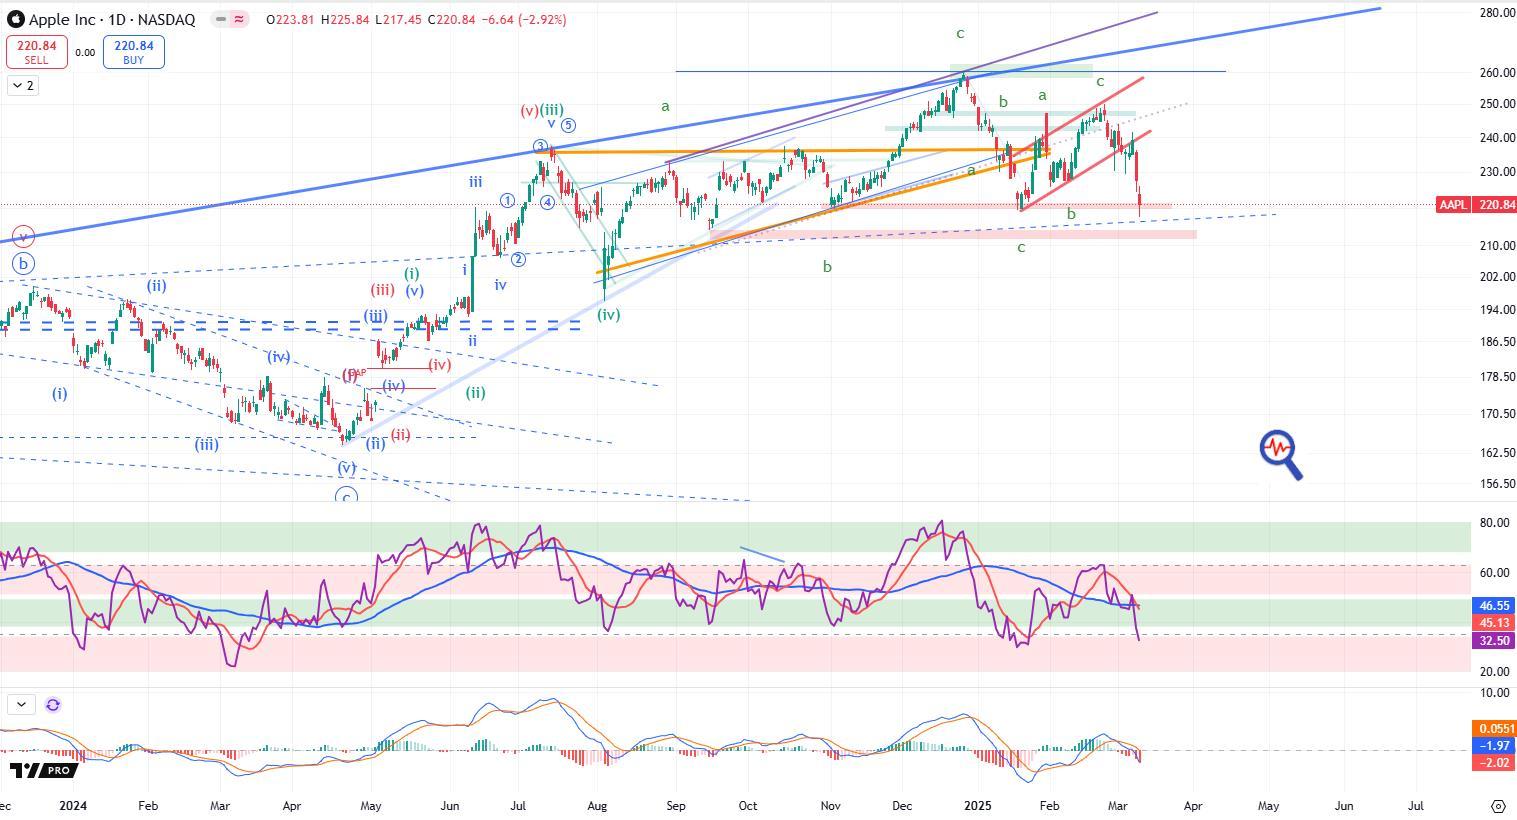1517x820 pixels.
Task: Click the 202.00 price axis label
Action: [x=1497, y=277]
